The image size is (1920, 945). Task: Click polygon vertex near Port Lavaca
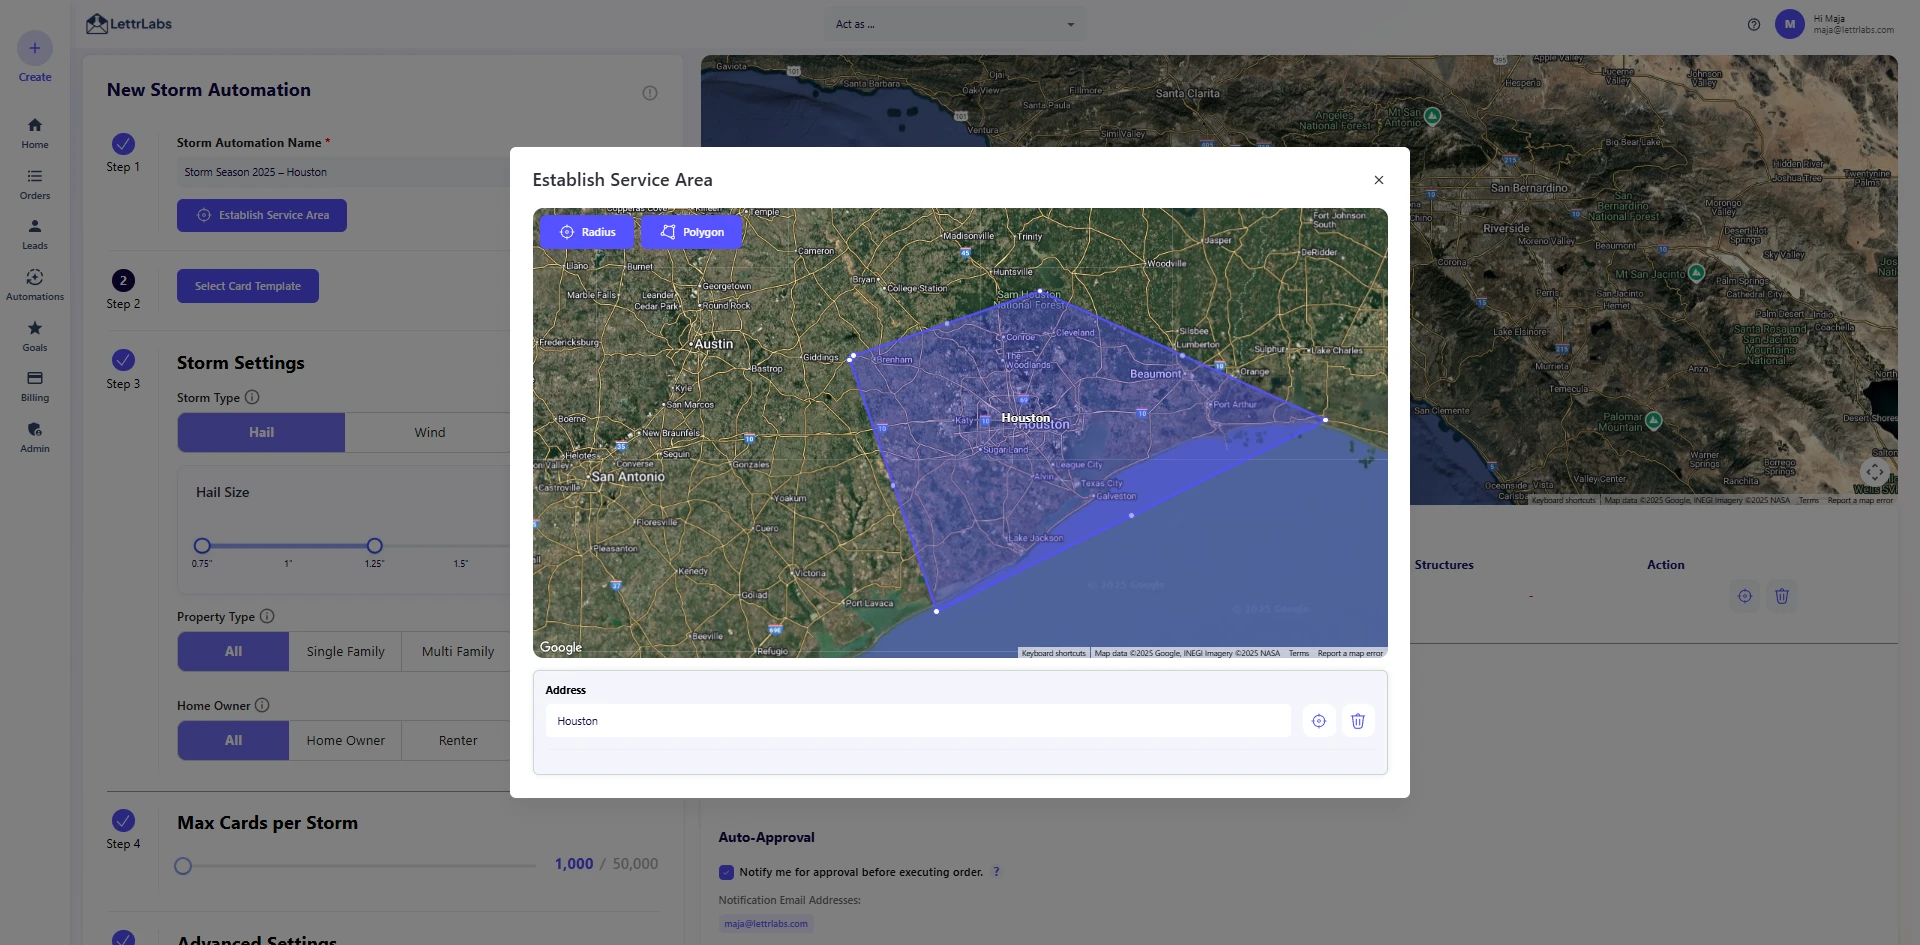[936, 611]
